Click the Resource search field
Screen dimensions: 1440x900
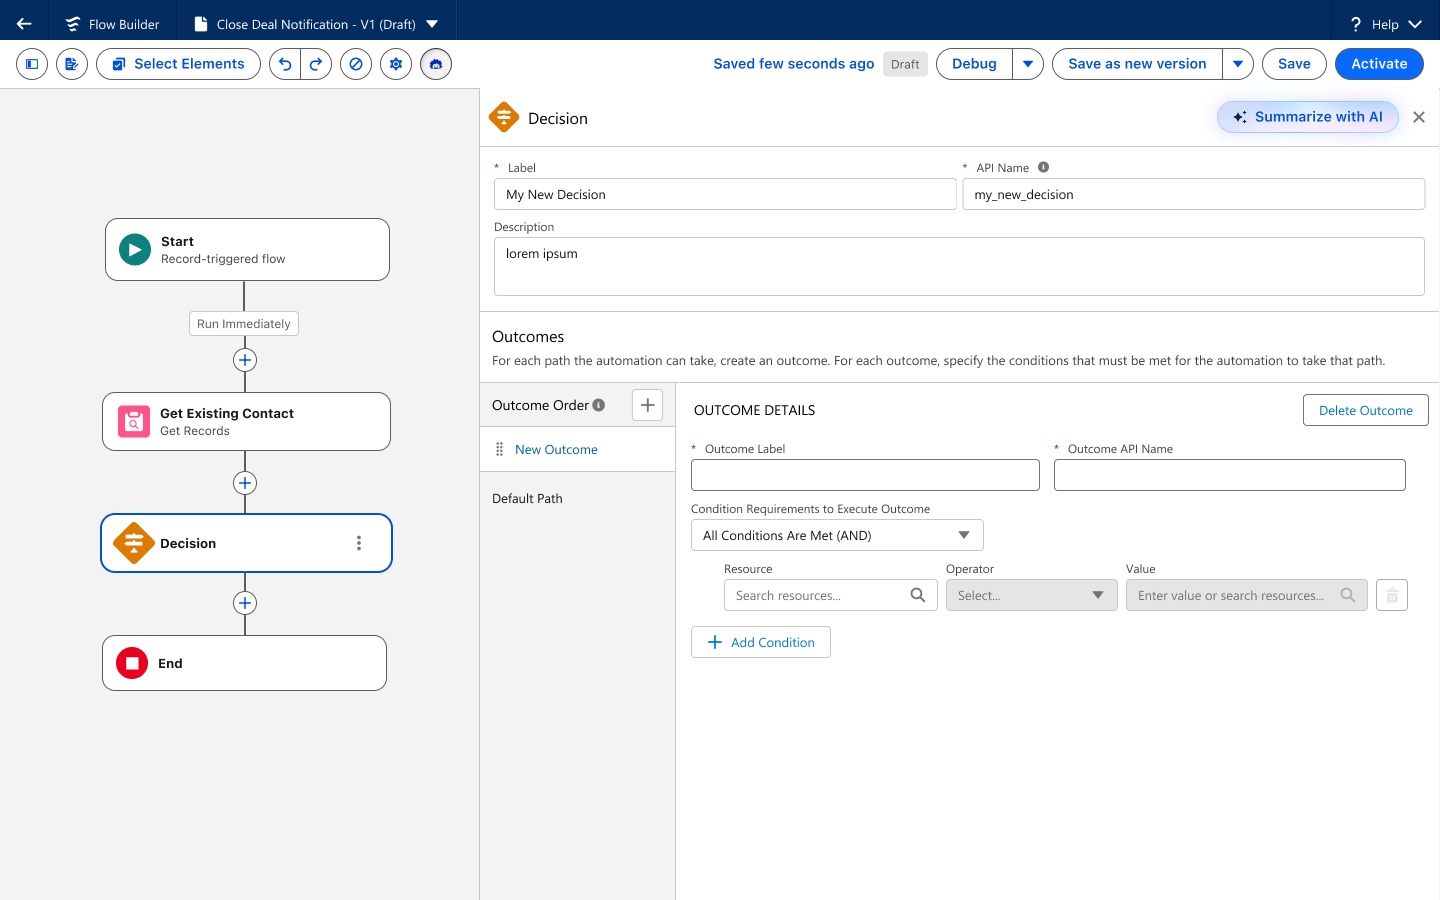831,595
